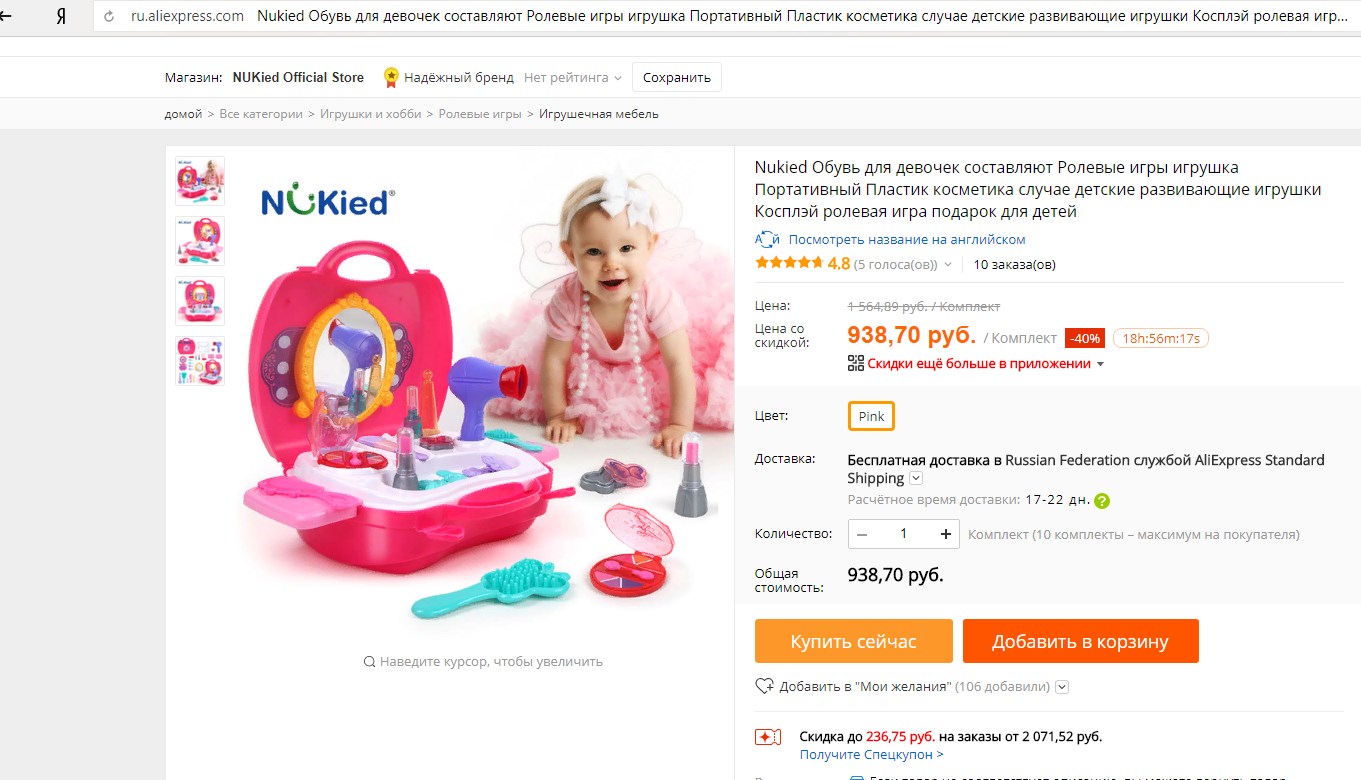
Task: Increase quantity with the plus button
Action: point(945,534)
